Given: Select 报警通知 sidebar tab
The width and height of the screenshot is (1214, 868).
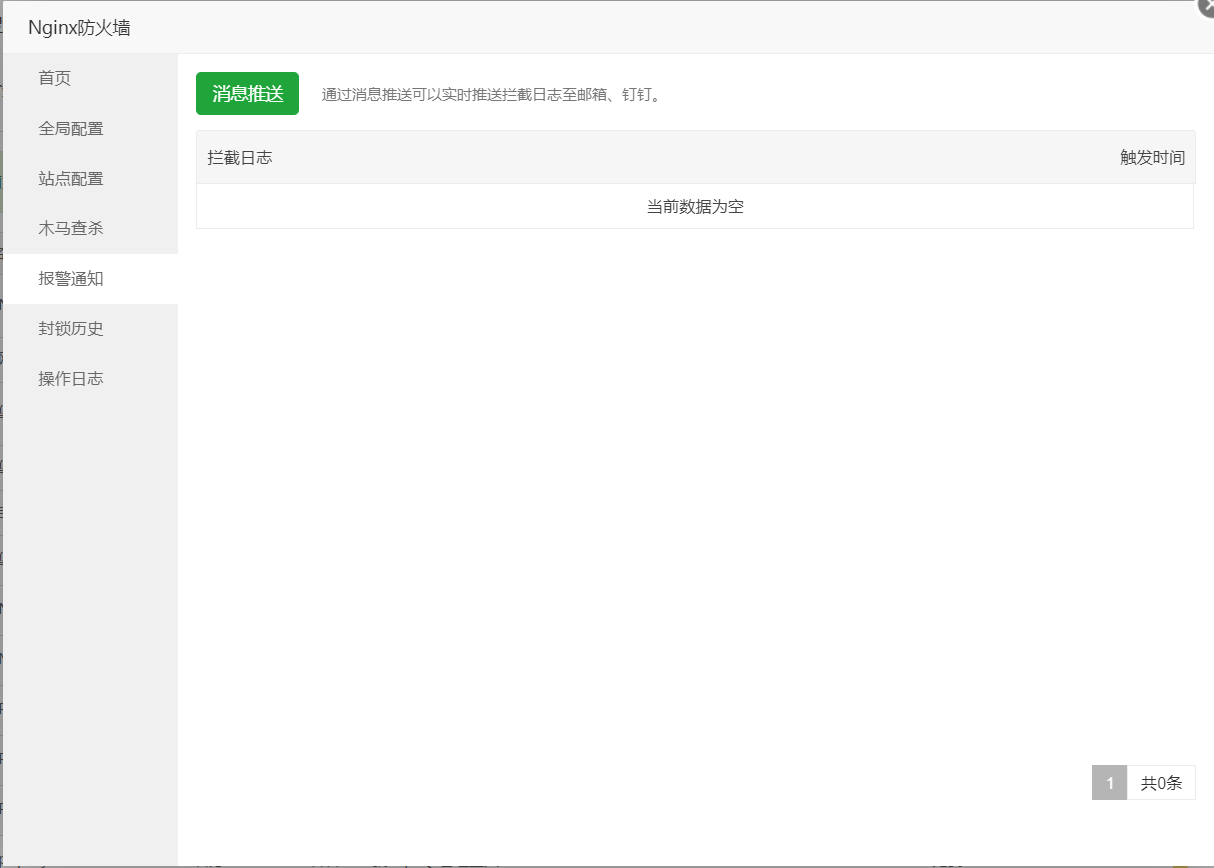Looking at the screenshot, I should pyautogui.click(x=90, y=279).
